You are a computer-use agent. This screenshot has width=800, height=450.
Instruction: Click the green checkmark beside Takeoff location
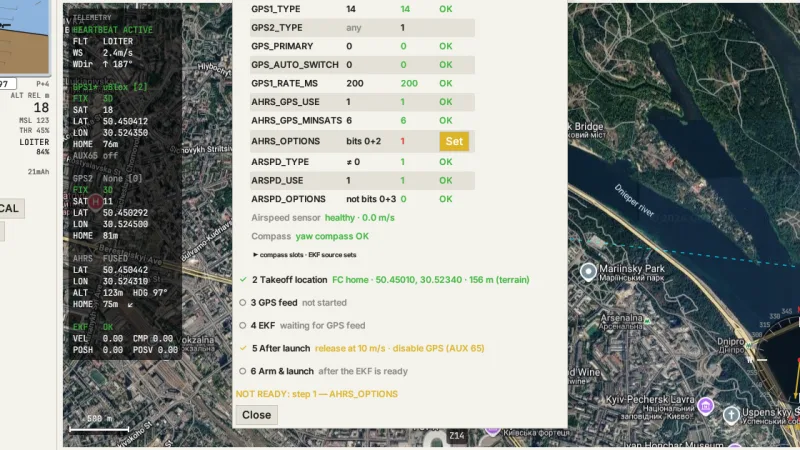click(243, 280)
